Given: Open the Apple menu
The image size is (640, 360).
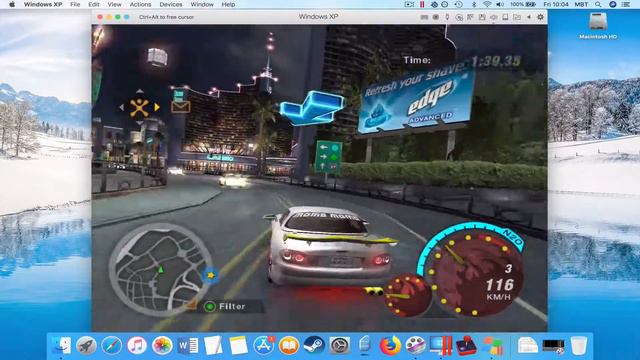Looking at the screenshot, I should click(12, 4).
